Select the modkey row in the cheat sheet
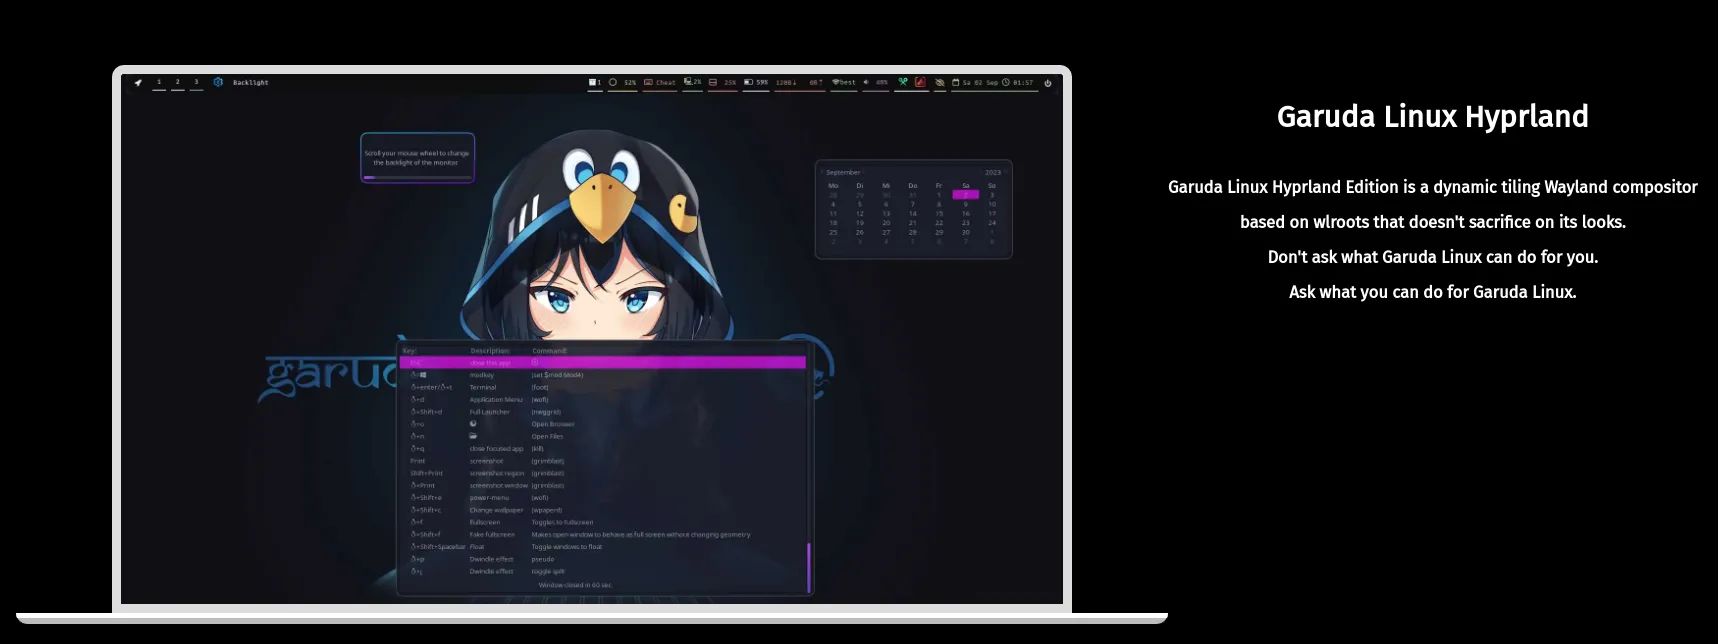Viewport: 1718px width, 644px height. coord(603,375)
